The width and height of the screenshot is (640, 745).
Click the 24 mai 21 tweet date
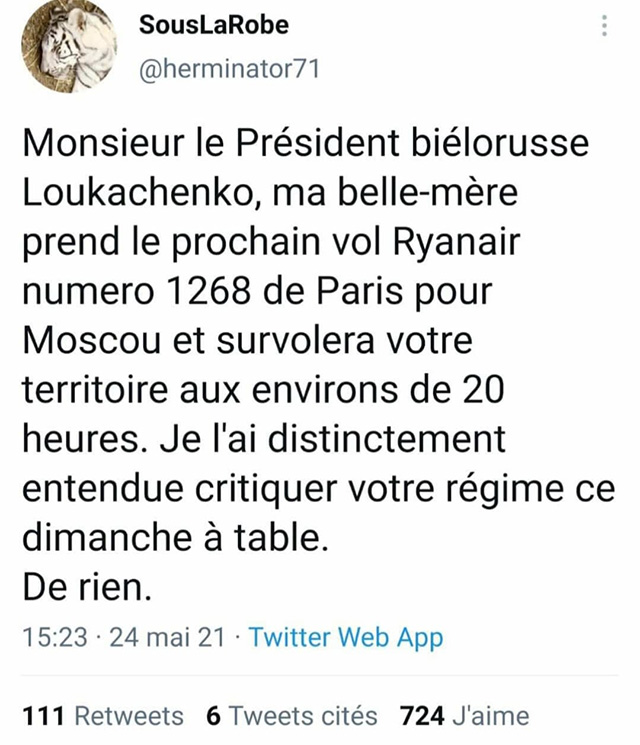coord(167,637)
